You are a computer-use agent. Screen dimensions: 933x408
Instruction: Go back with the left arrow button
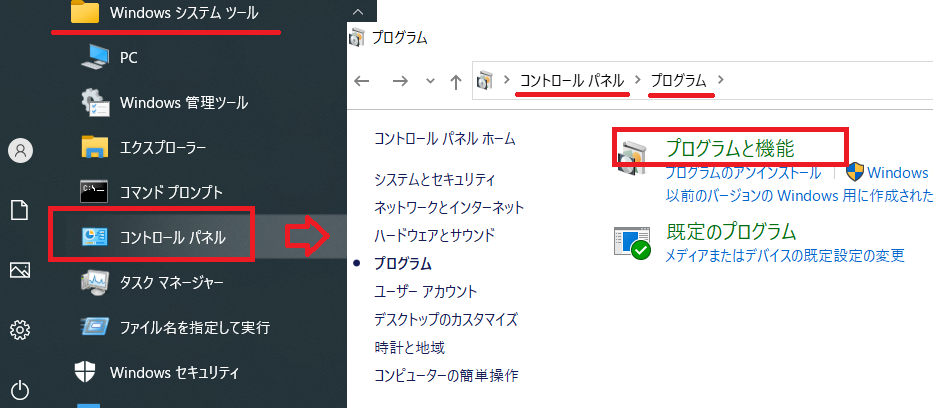tap(362, 81)
